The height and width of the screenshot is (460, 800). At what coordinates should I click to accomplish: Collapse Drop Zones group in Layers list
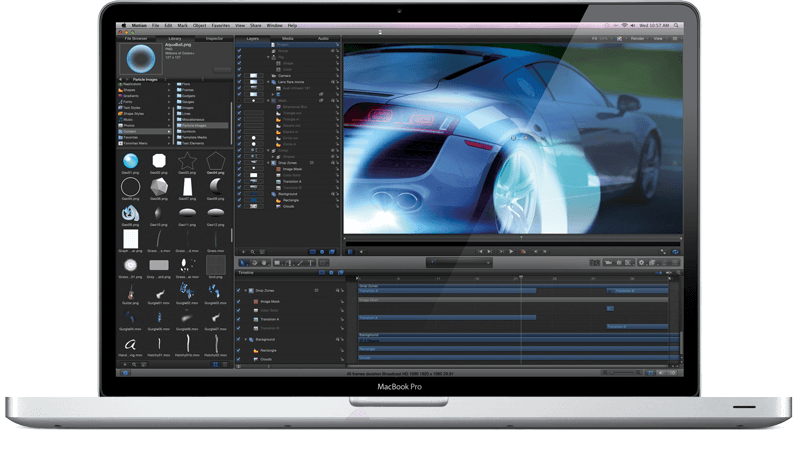(x=268, y=163)
